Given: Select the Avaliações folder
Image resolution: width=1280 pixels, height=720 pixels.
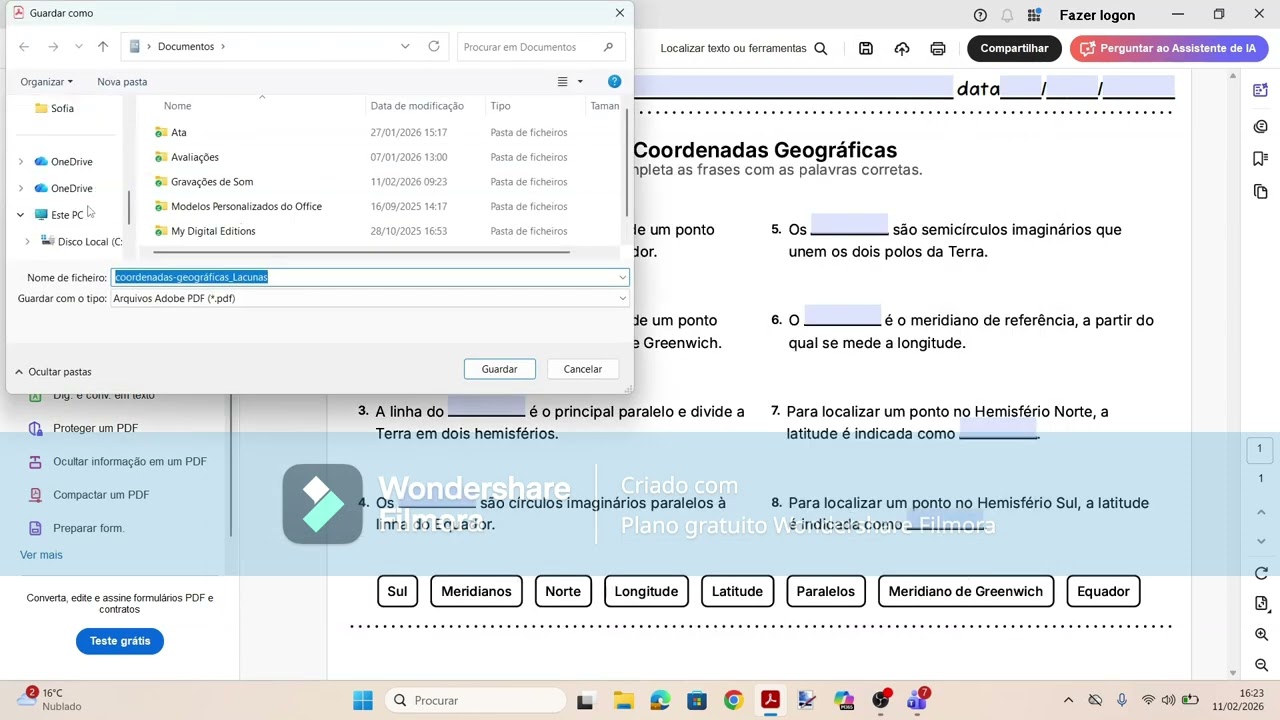Looking at the screenshot, I should (194, 157).
